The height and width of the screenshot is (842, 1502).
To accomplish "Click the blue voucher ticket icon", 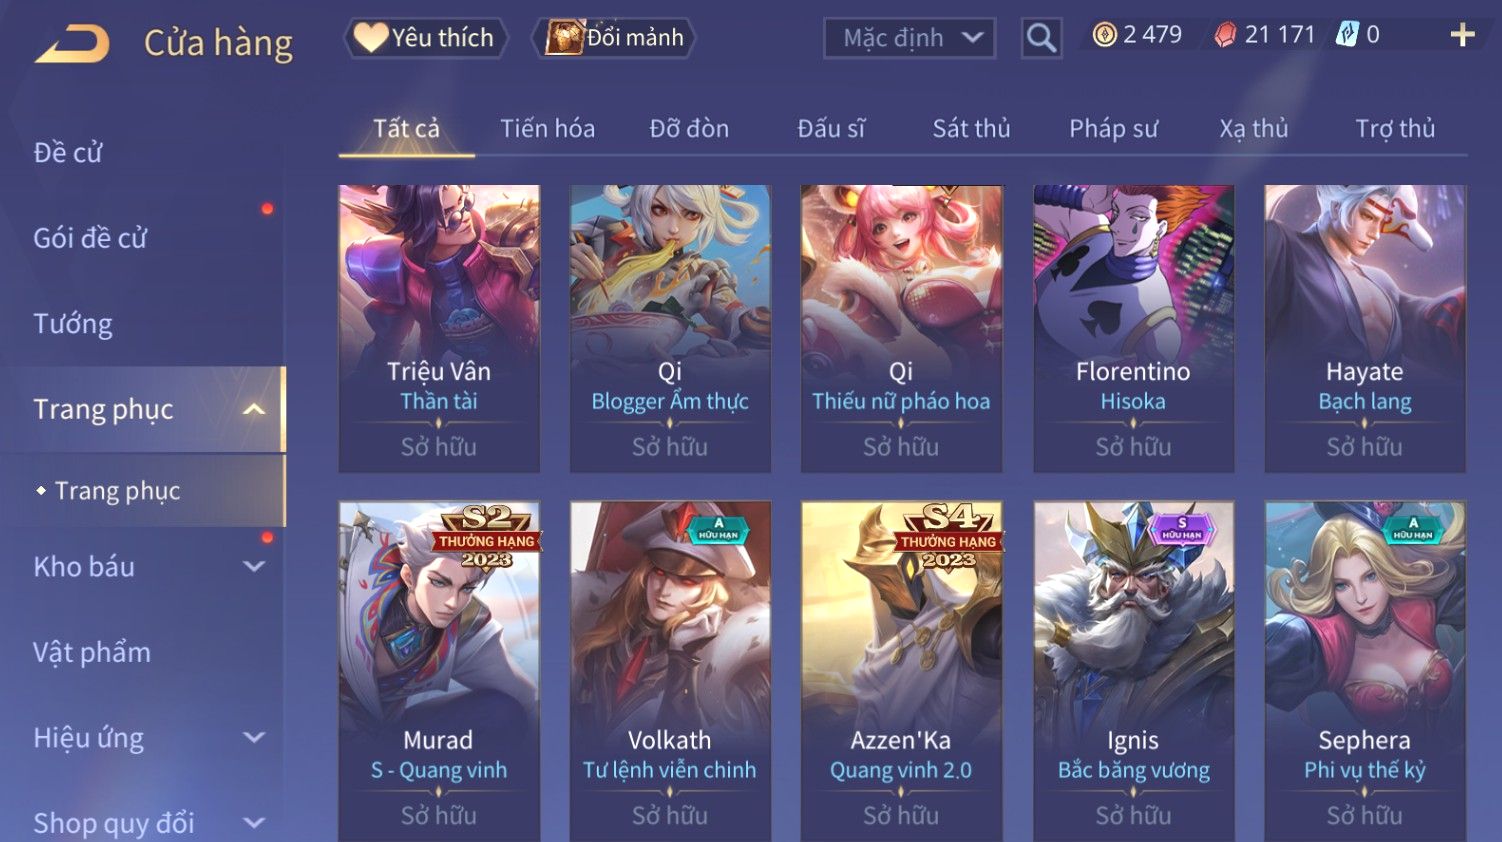I will [1347, 35].
